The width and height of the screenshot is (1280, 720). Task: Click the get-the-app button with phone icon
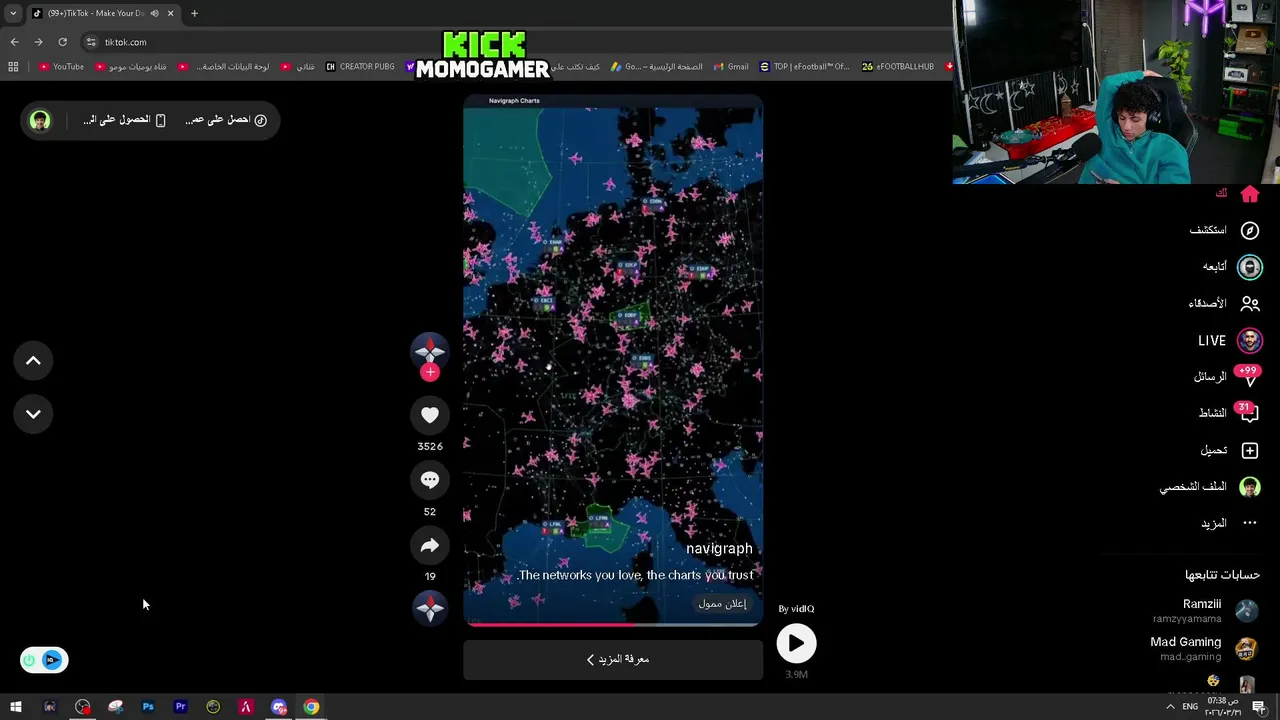click(x=124, y=120)
